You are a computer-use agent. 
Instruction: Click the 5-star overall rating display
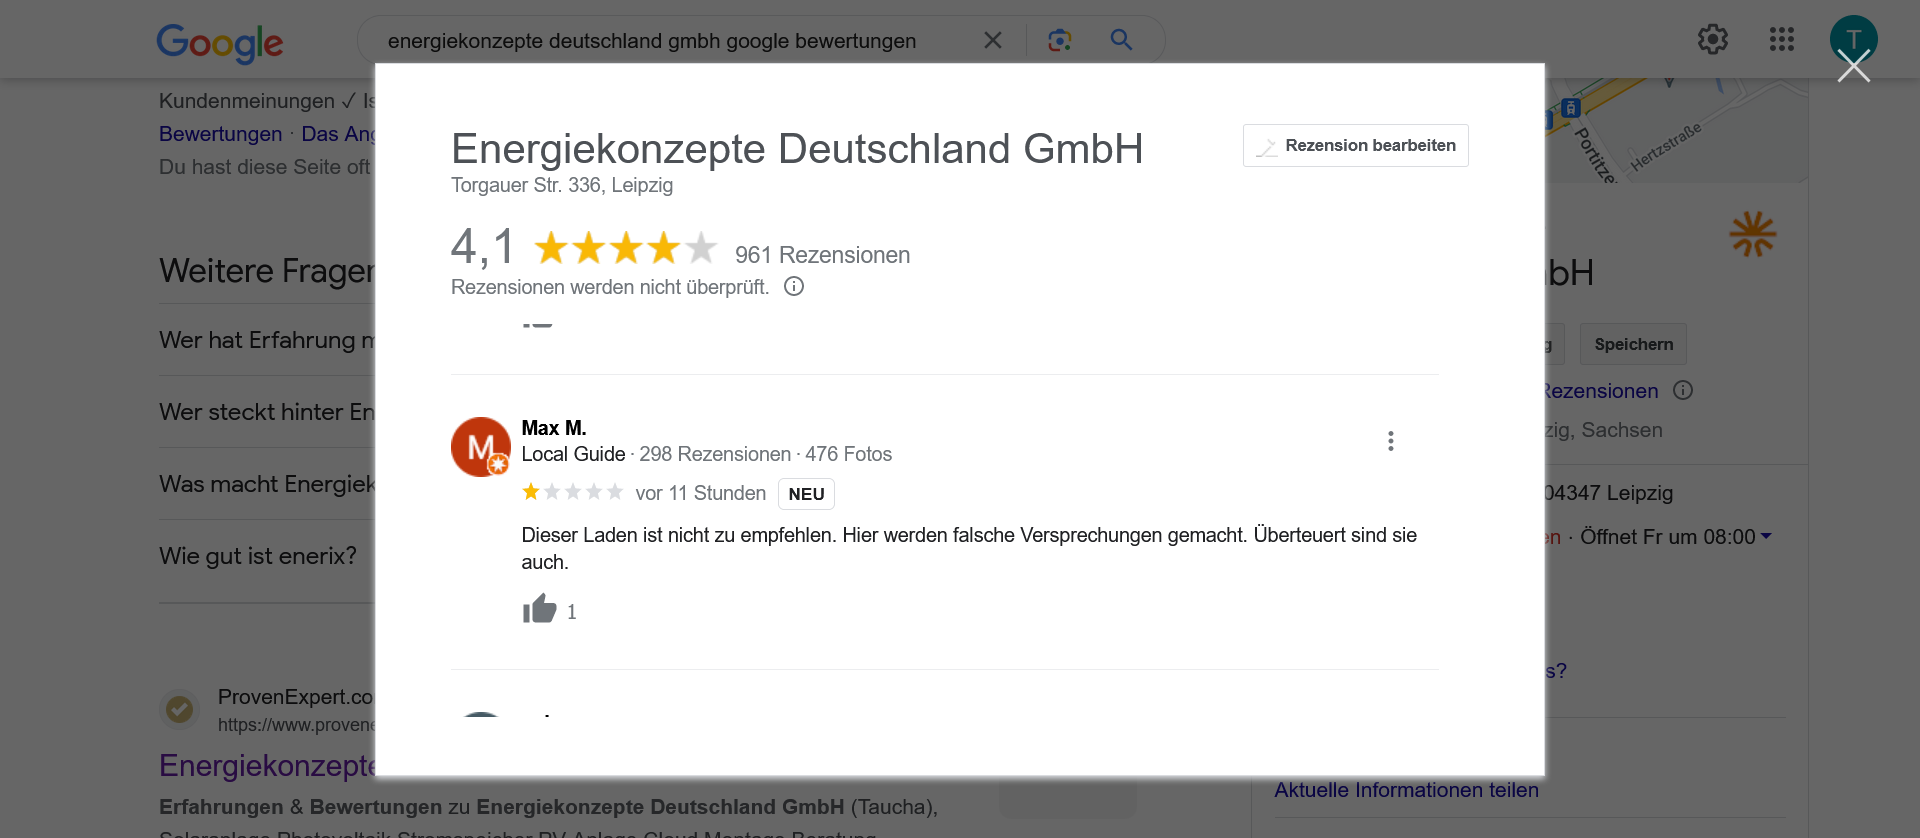[625, 248]
